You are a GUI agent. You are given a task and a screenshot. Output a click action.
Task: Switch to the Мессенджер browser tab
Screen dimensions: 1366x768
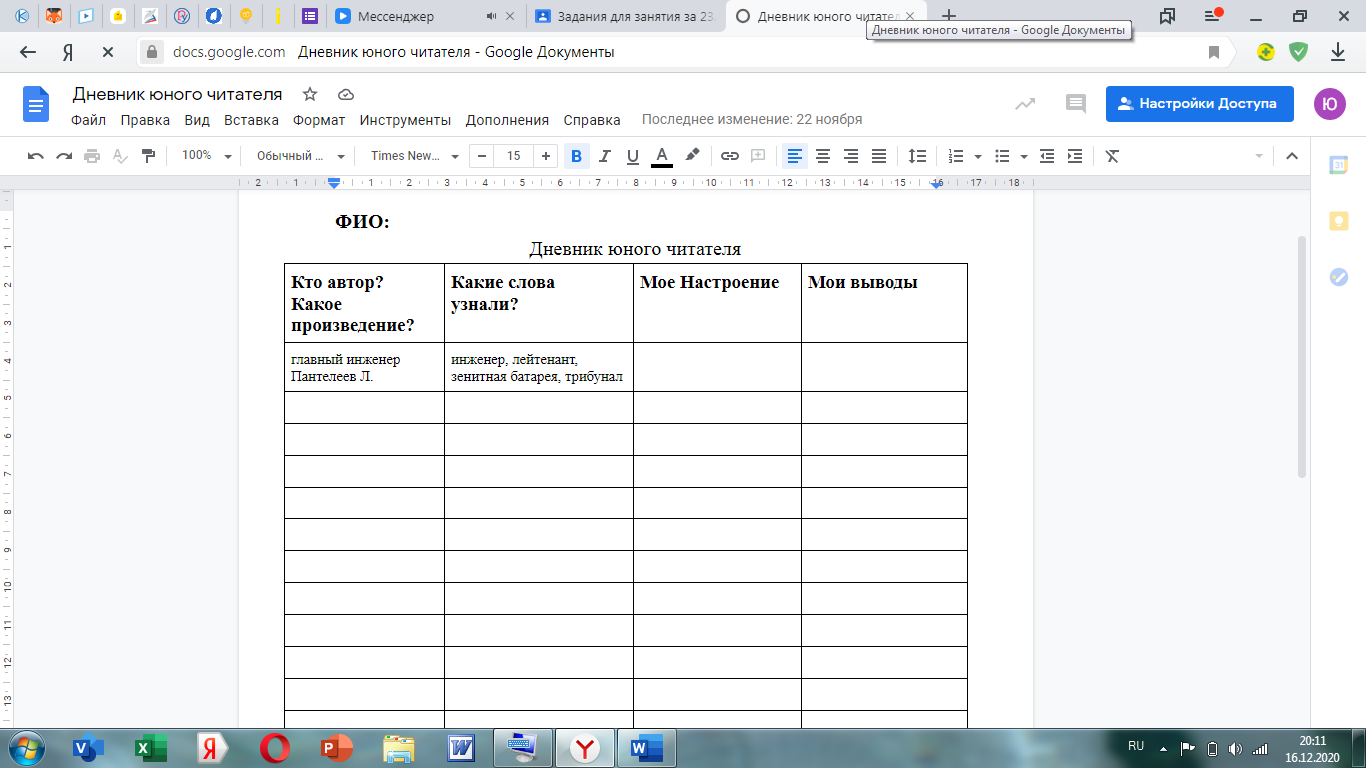[424, 16]
